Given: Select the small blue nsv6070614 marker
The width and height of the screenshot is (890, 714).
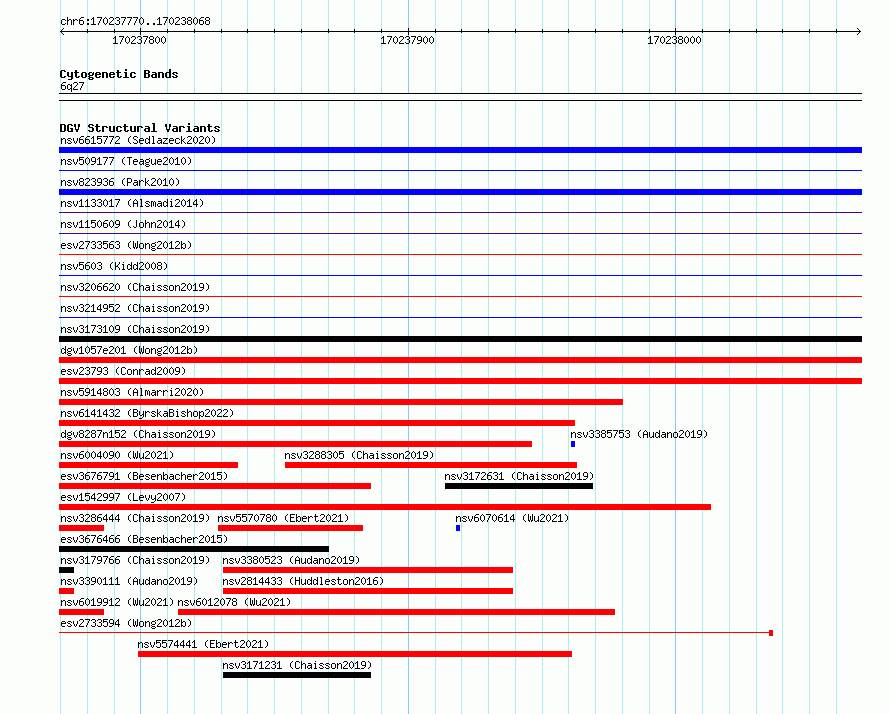Looking at the screenshot, I should [x=458, y=528].
